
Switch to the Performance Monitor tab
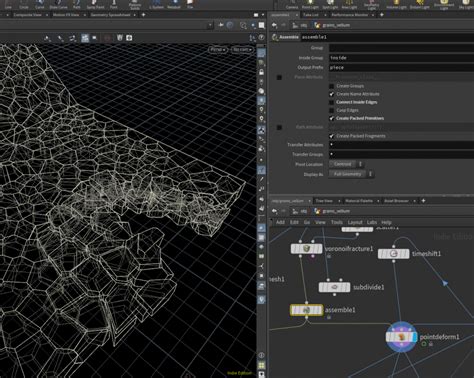click(349, 15)
